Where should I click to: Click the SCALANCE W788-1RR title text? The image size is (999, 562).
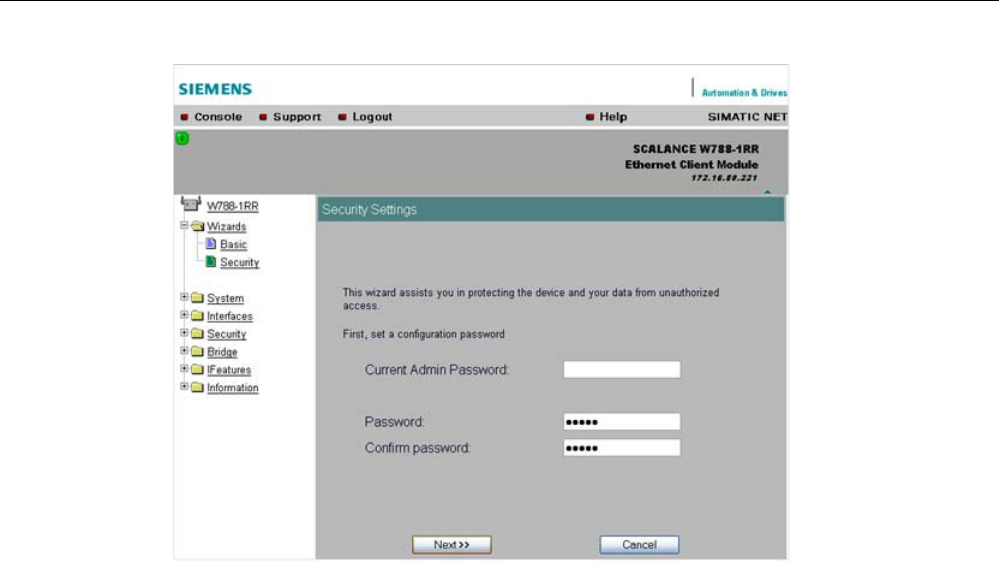[x=696, y=149]
